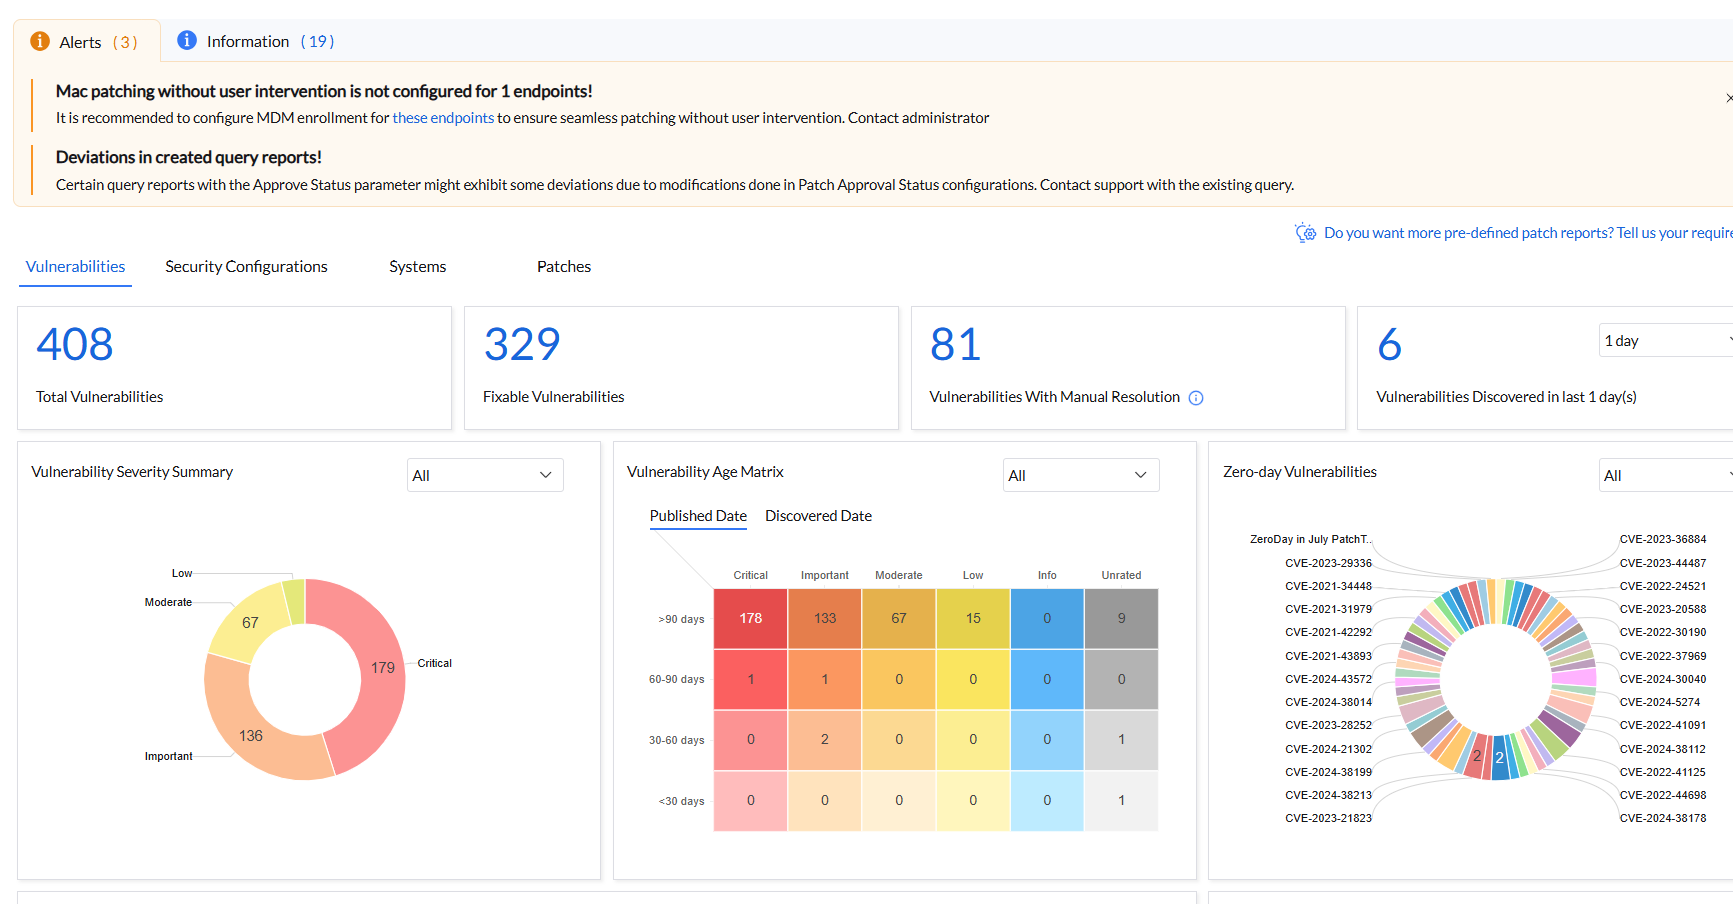The width and height of the screenshot is (1733, 904).
Task: Open the Systems tab
Action: (x=417, y=267)
